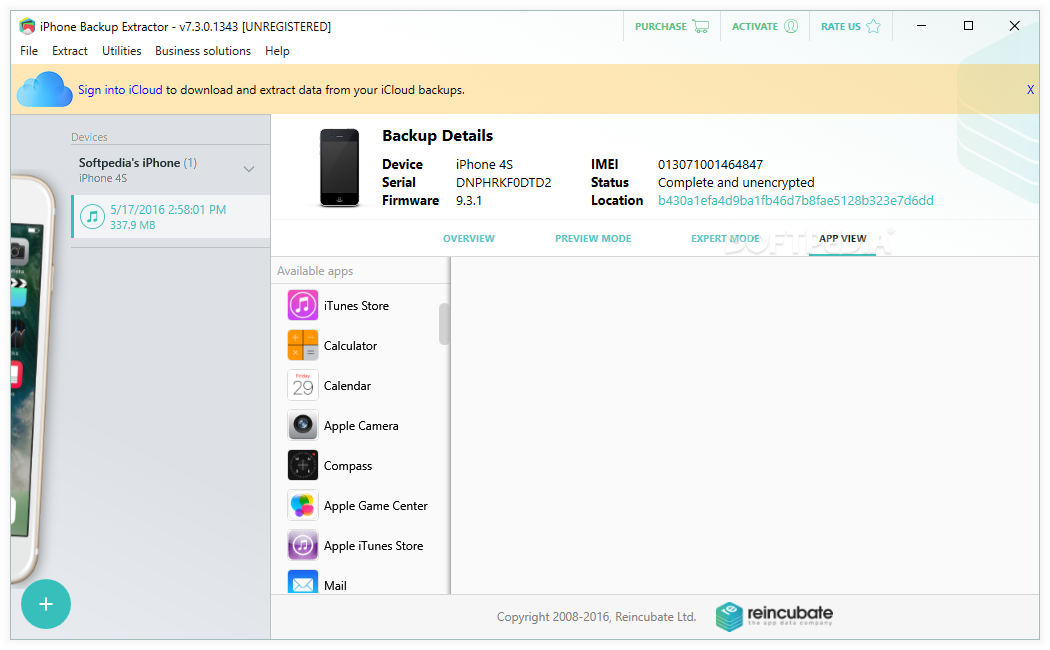Image resolution: width=1050 pixels, height=650 pixels.
Task: Click the serial DNPHRKF0DTD2 value
Action: pos(504,182)
